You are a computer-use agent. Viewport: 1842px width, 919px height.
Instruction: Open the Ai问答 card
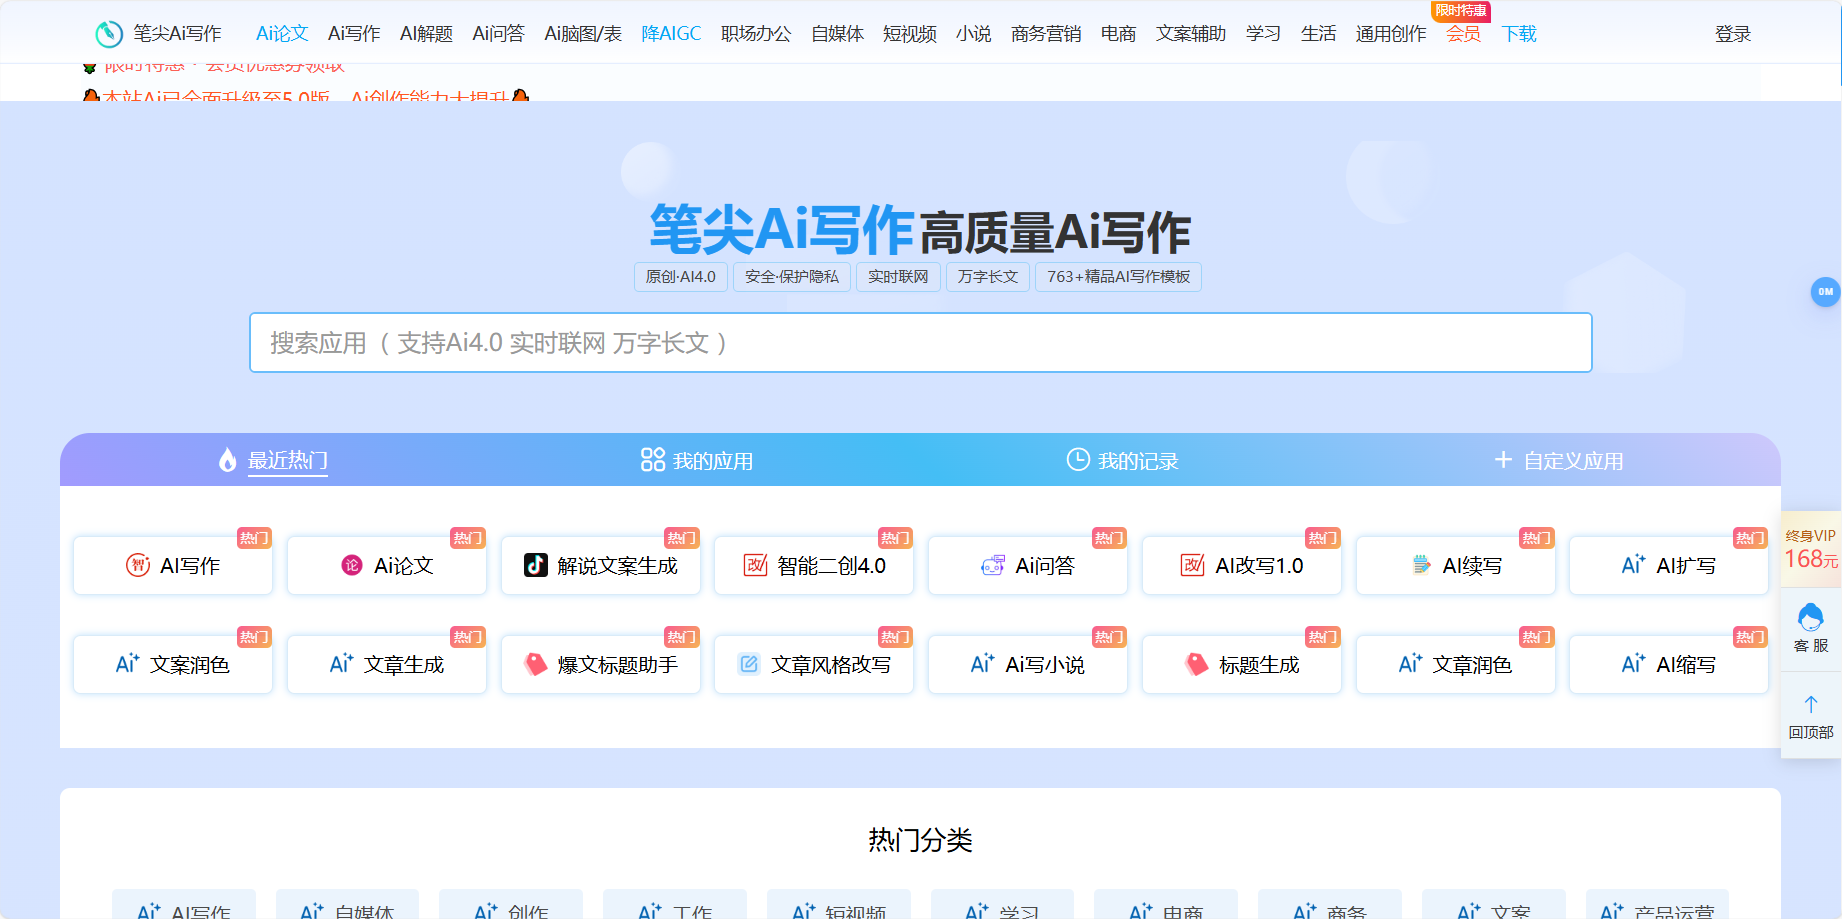point(1027,565)
